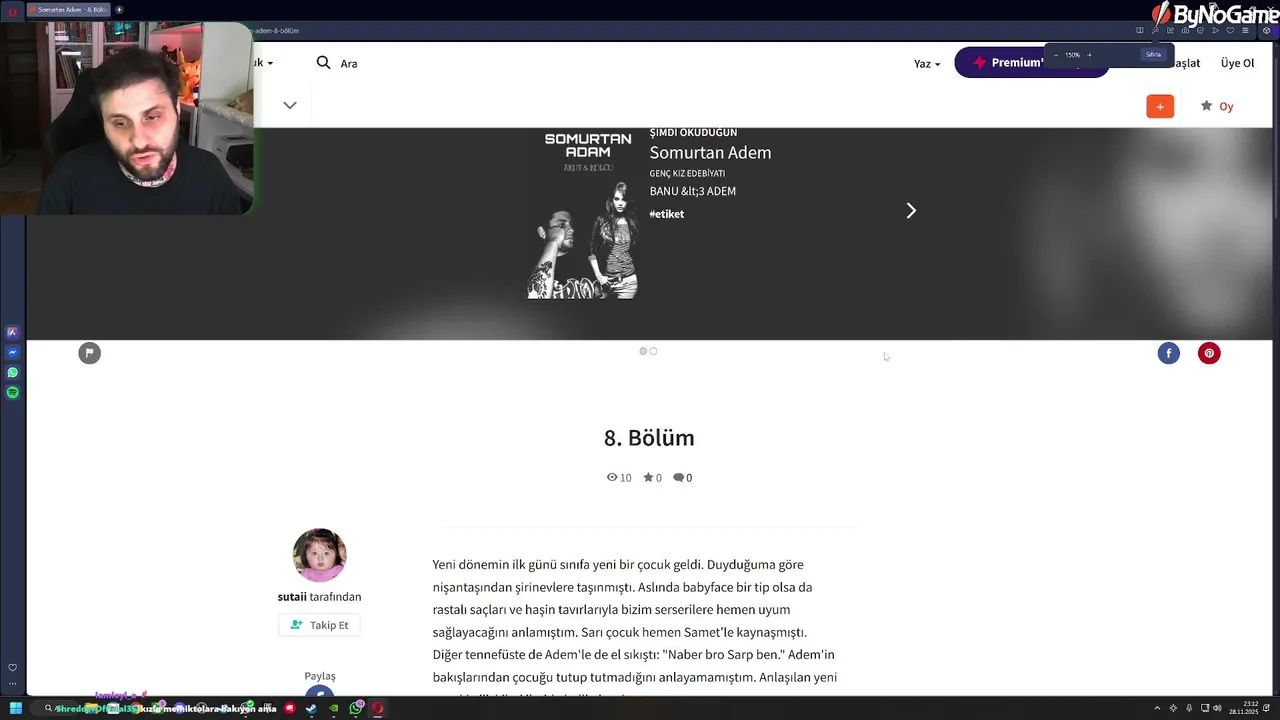Click the browser zoom magnifier toolbar icon

(x=1155, y=30)
